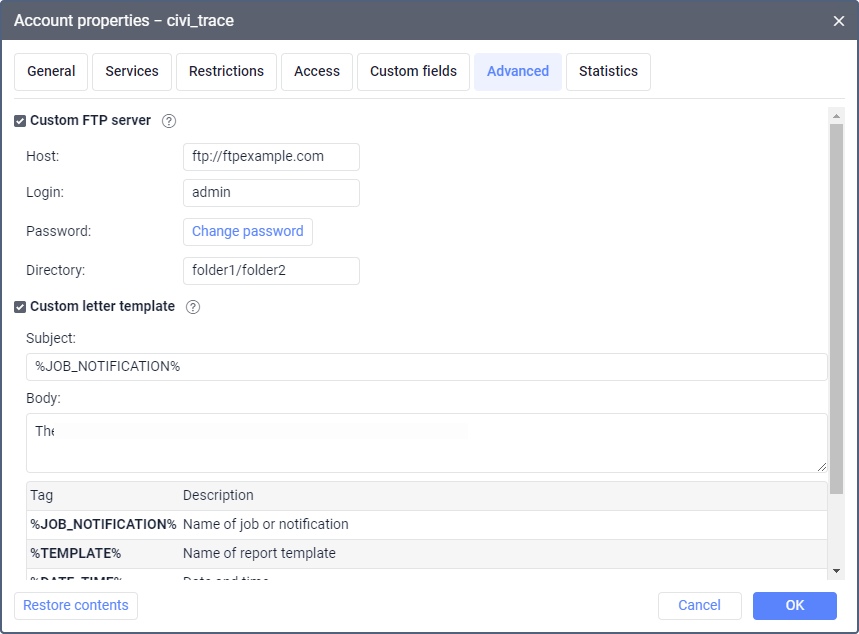Confirm with the OK button

coord(794,605)
